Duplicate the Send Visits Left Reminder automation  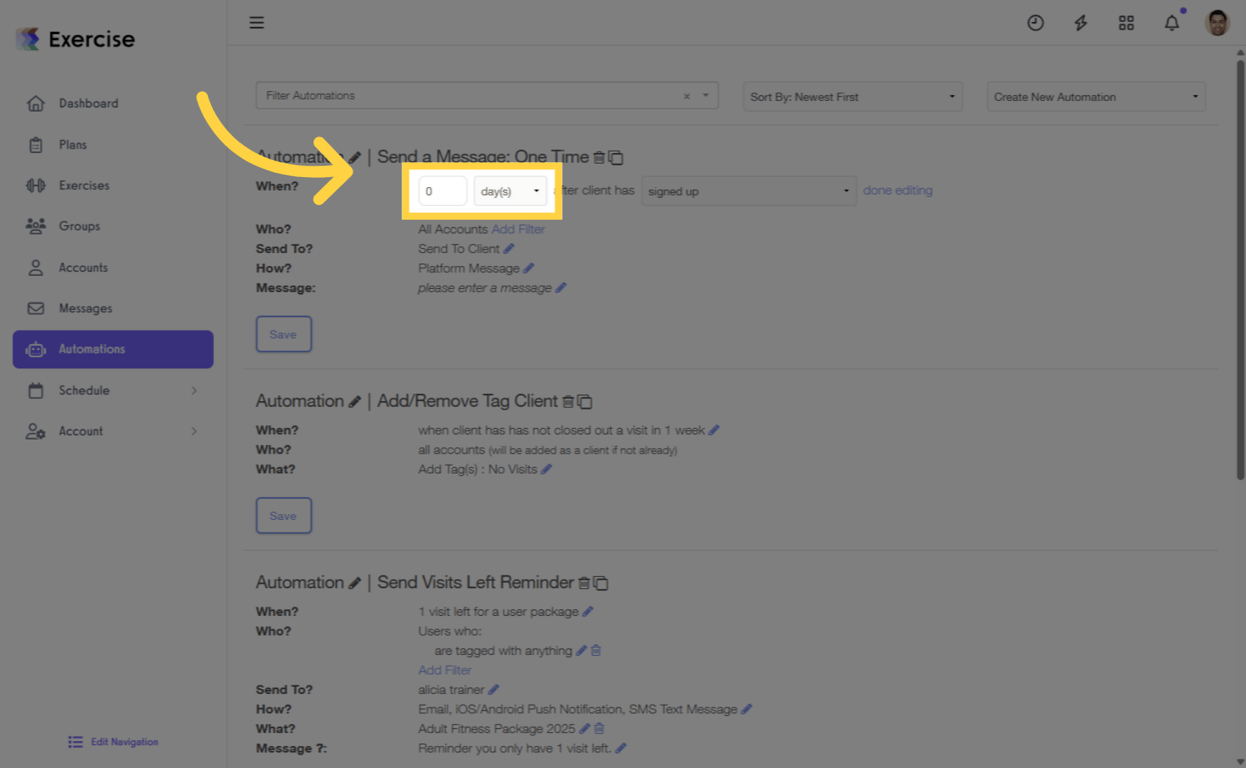click(601, 583)
